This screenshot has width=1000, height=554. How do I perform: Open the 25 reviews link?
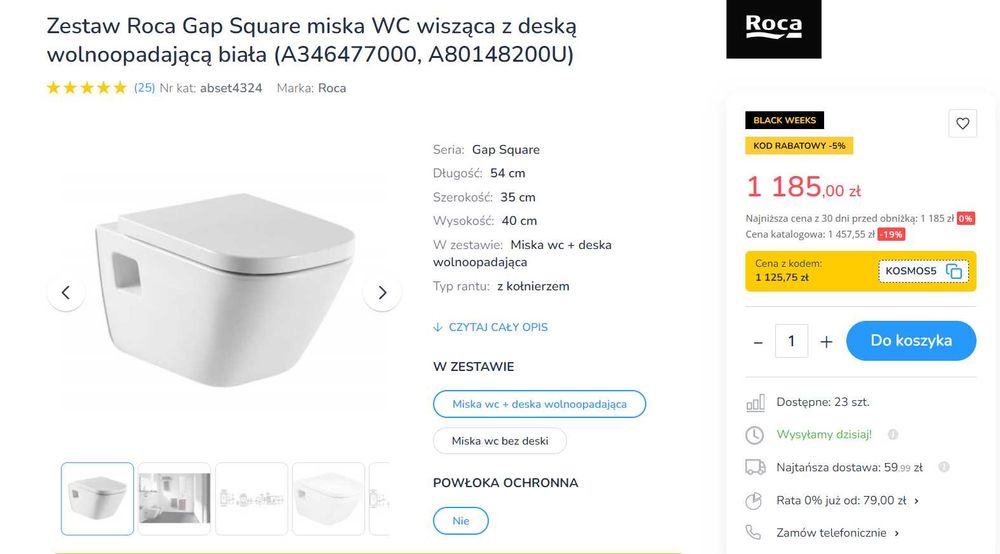144,88
